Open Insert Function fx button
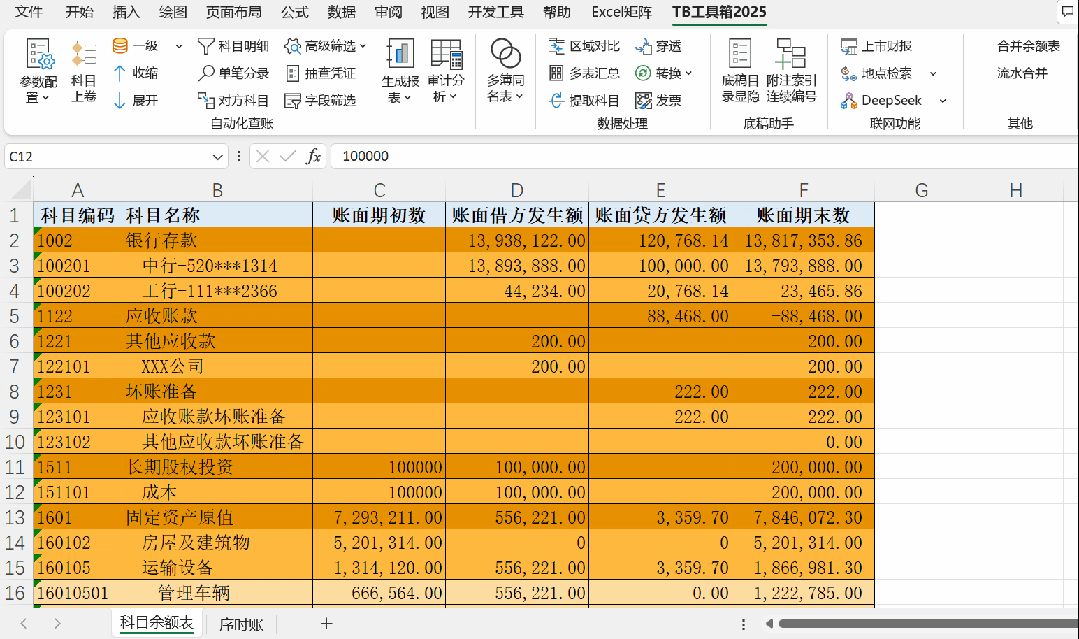Viewport: 1079px width, 639px height. click(x=313, y=156)
